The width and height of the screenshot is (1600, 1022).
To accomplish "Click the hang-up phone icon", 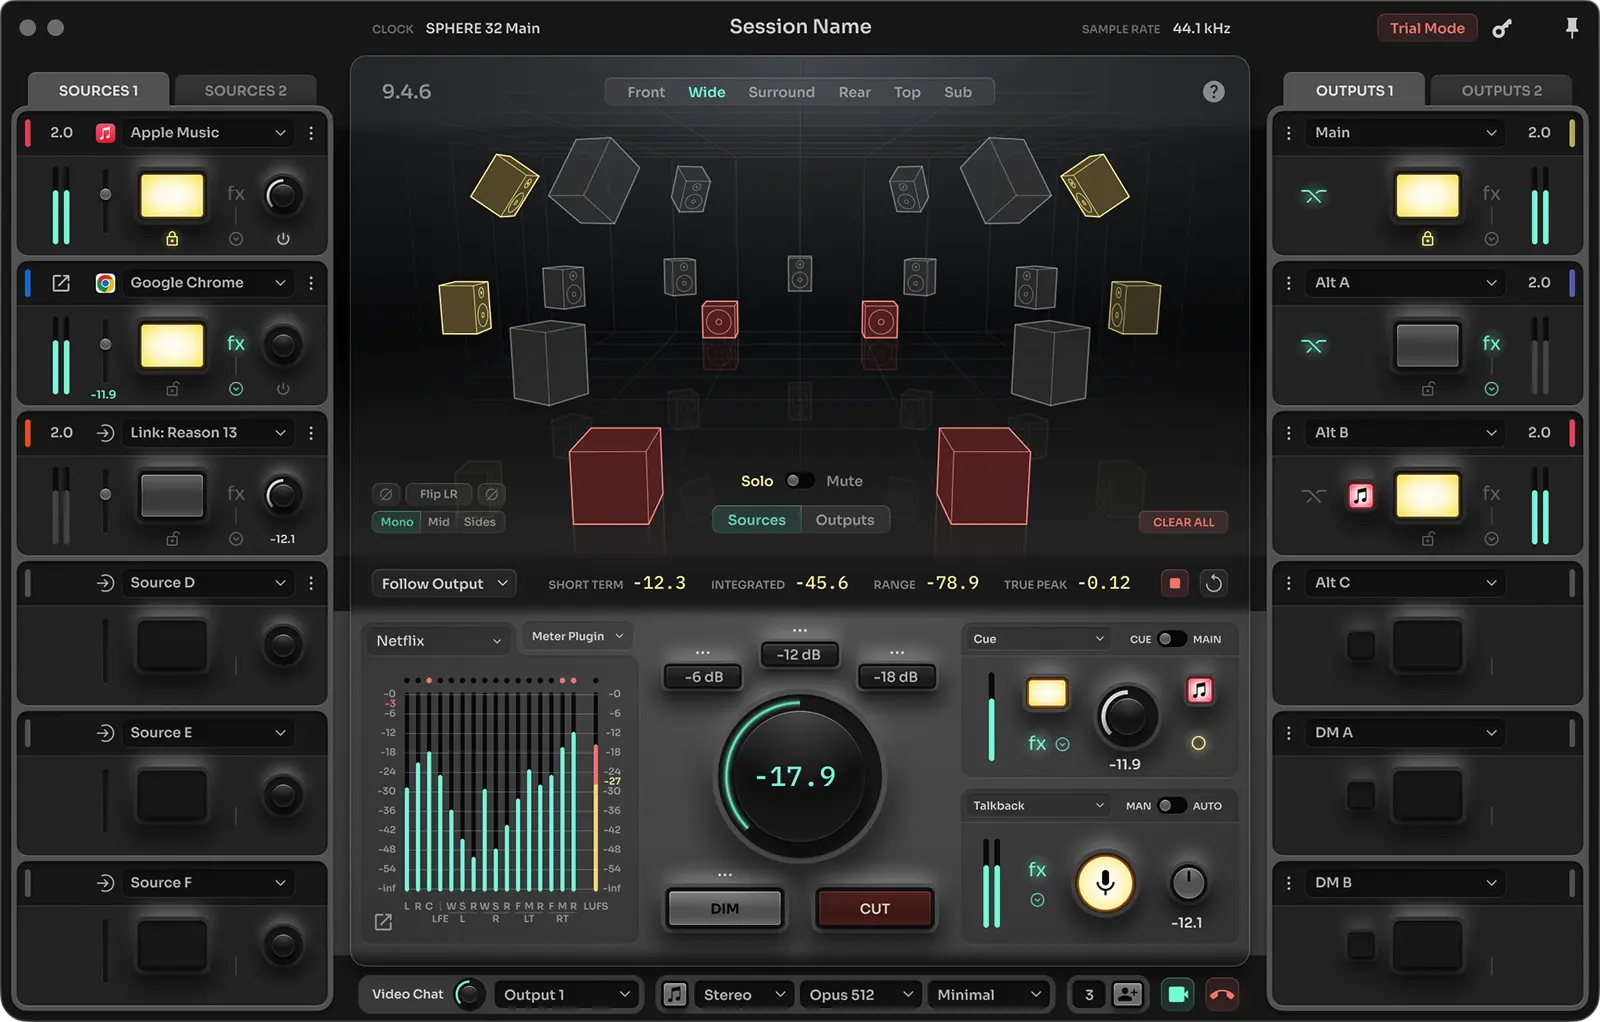I will tap(1222, 994).
